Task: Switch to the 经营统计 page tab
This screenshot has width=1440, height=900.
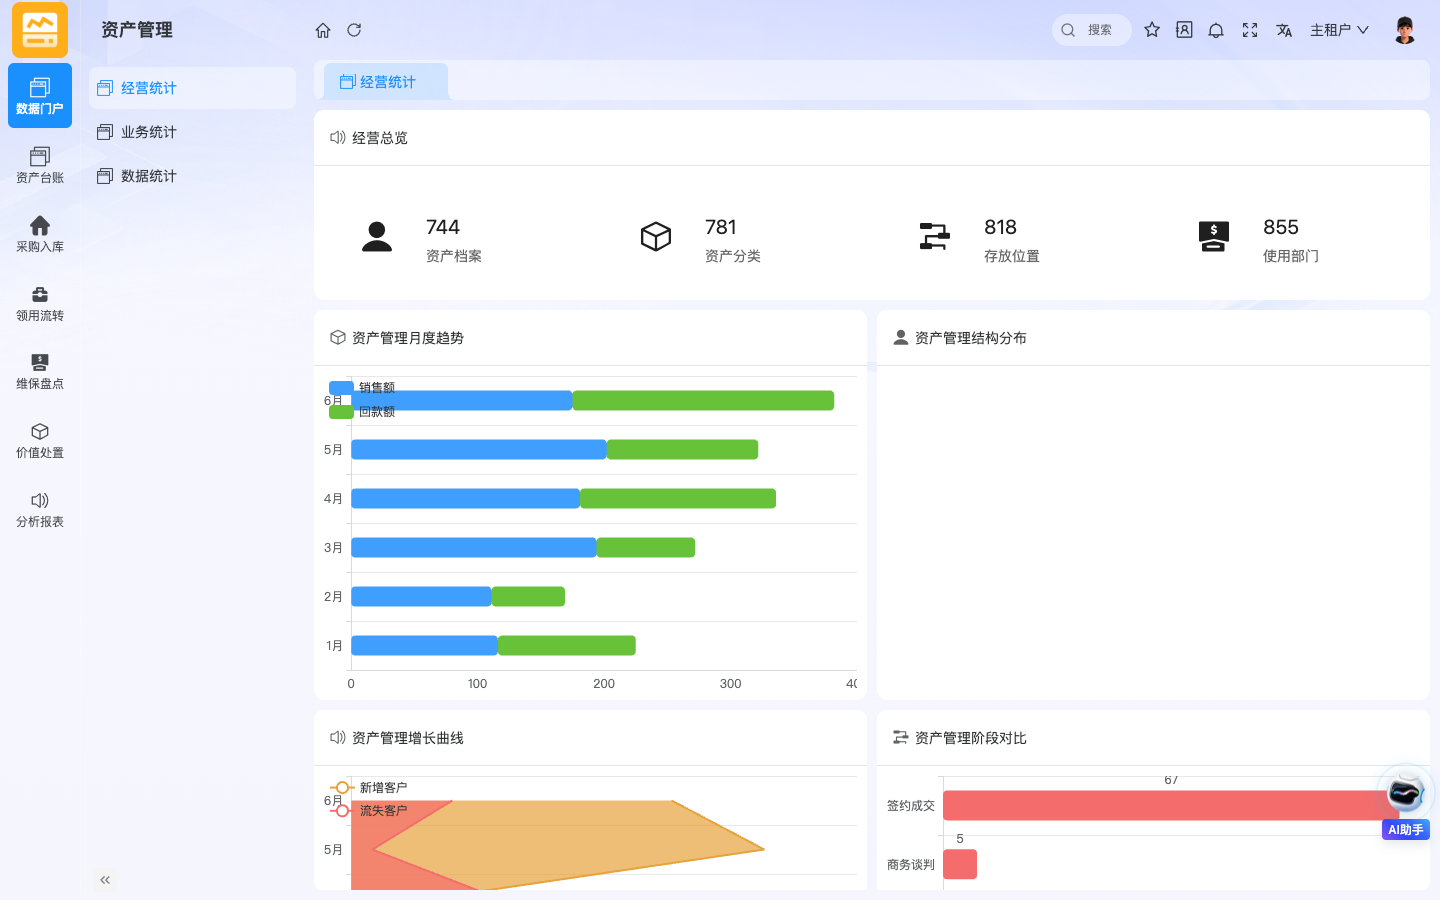Action: coord(386,82)
